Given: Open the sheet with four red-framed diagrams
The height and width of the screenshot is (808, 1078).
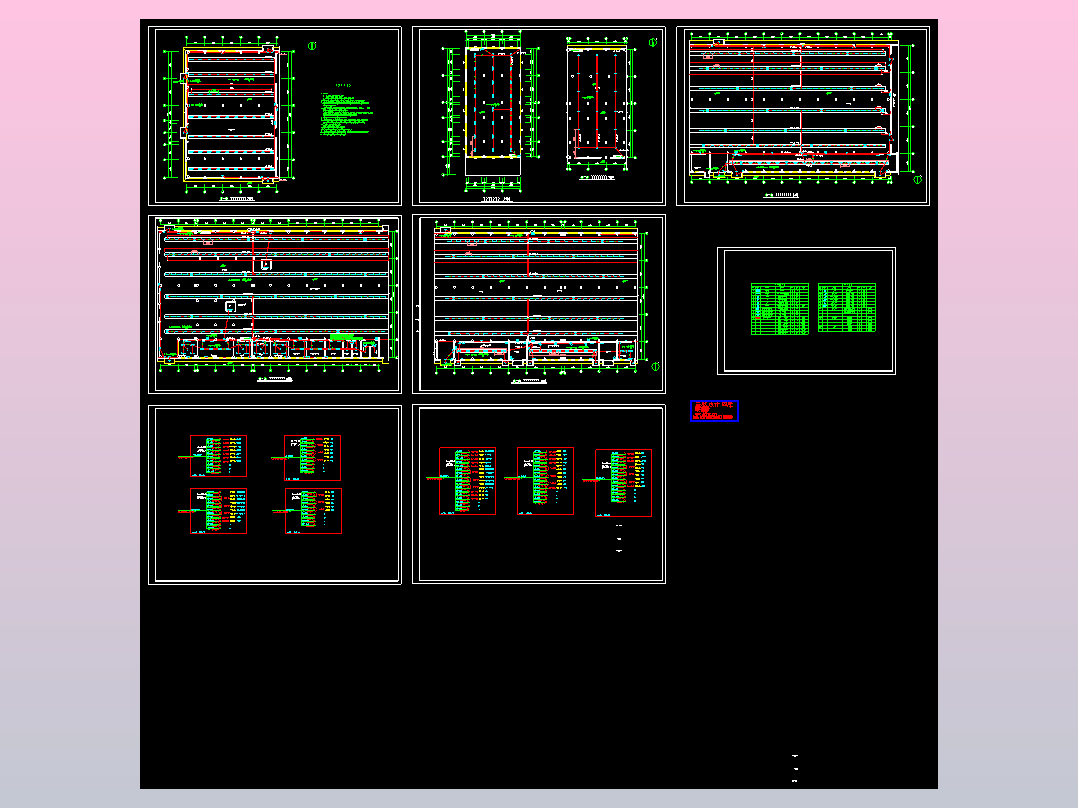Looking at the screenshot, I should [x=275, y=494].
